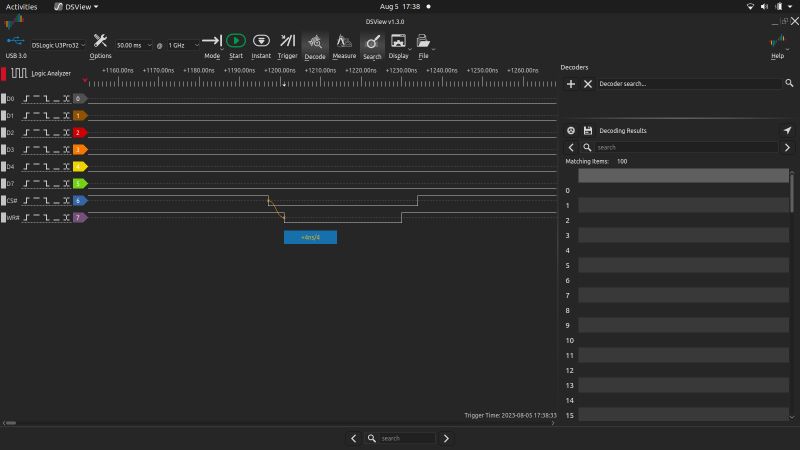Set high level trigger on D1
The width and height of the screenshot is (800, 450).
pos(36,115)
